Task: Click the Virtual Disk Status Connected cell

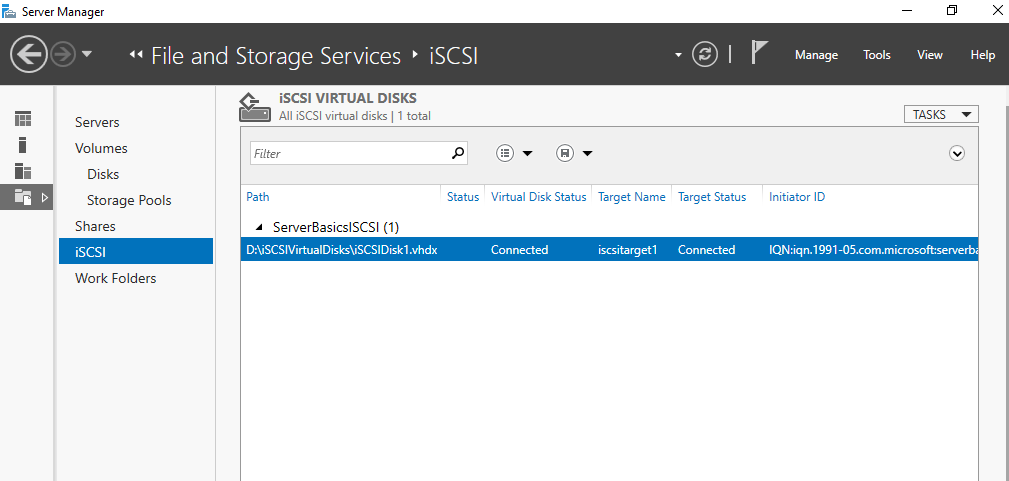Action: 519,250
